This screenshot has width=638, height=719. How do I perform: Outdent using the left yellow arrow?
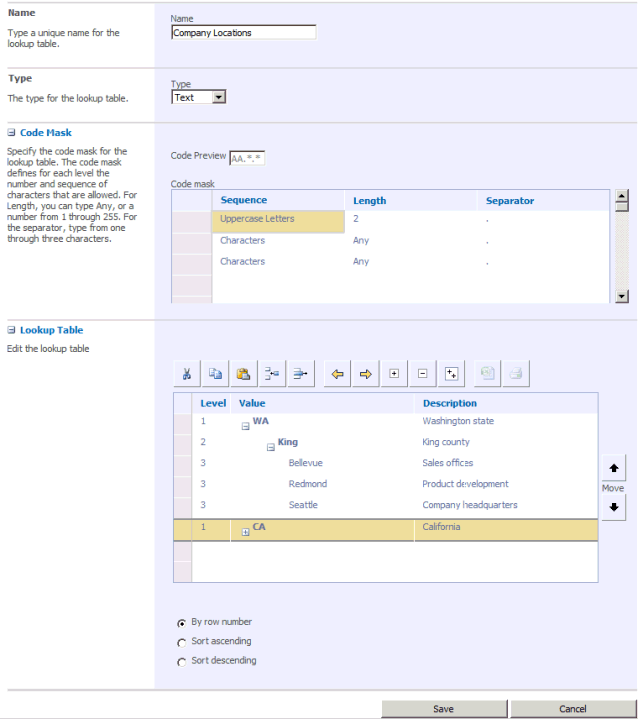click(x=337, y=374)
